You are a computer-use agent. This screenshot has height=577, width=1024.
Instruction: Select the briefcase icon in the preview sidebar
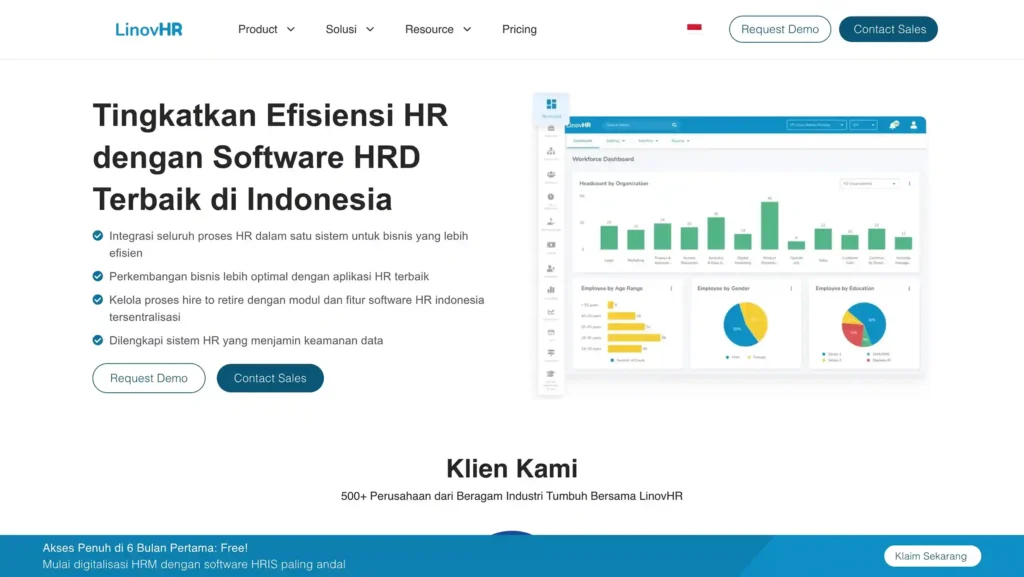point(551,128)
